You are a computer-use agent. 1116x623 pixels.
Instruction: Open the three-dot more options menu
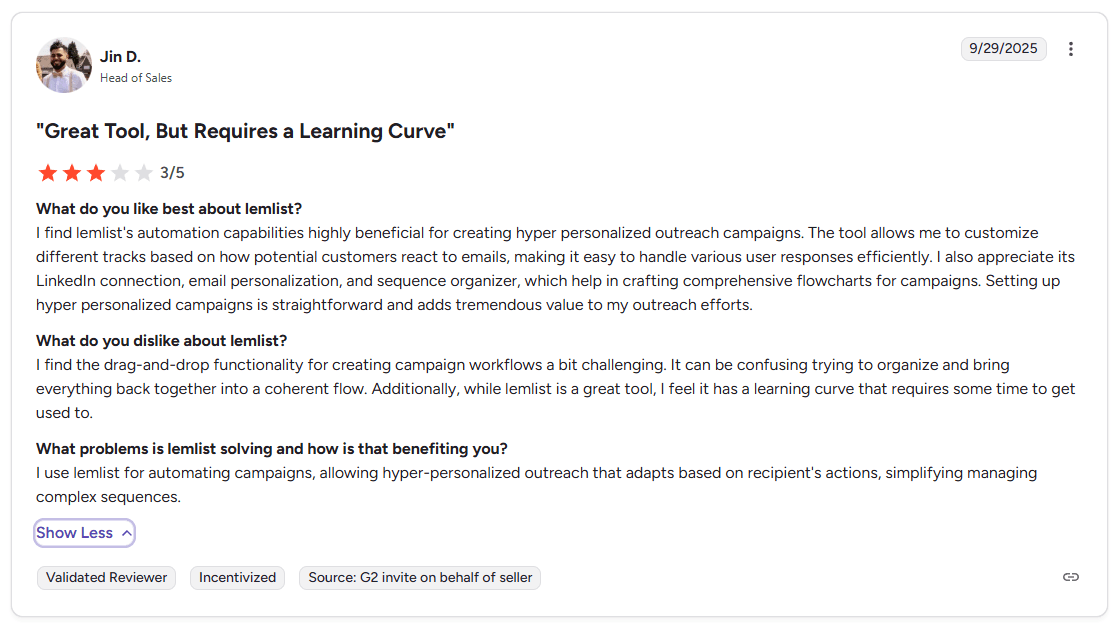(1071, 49)
